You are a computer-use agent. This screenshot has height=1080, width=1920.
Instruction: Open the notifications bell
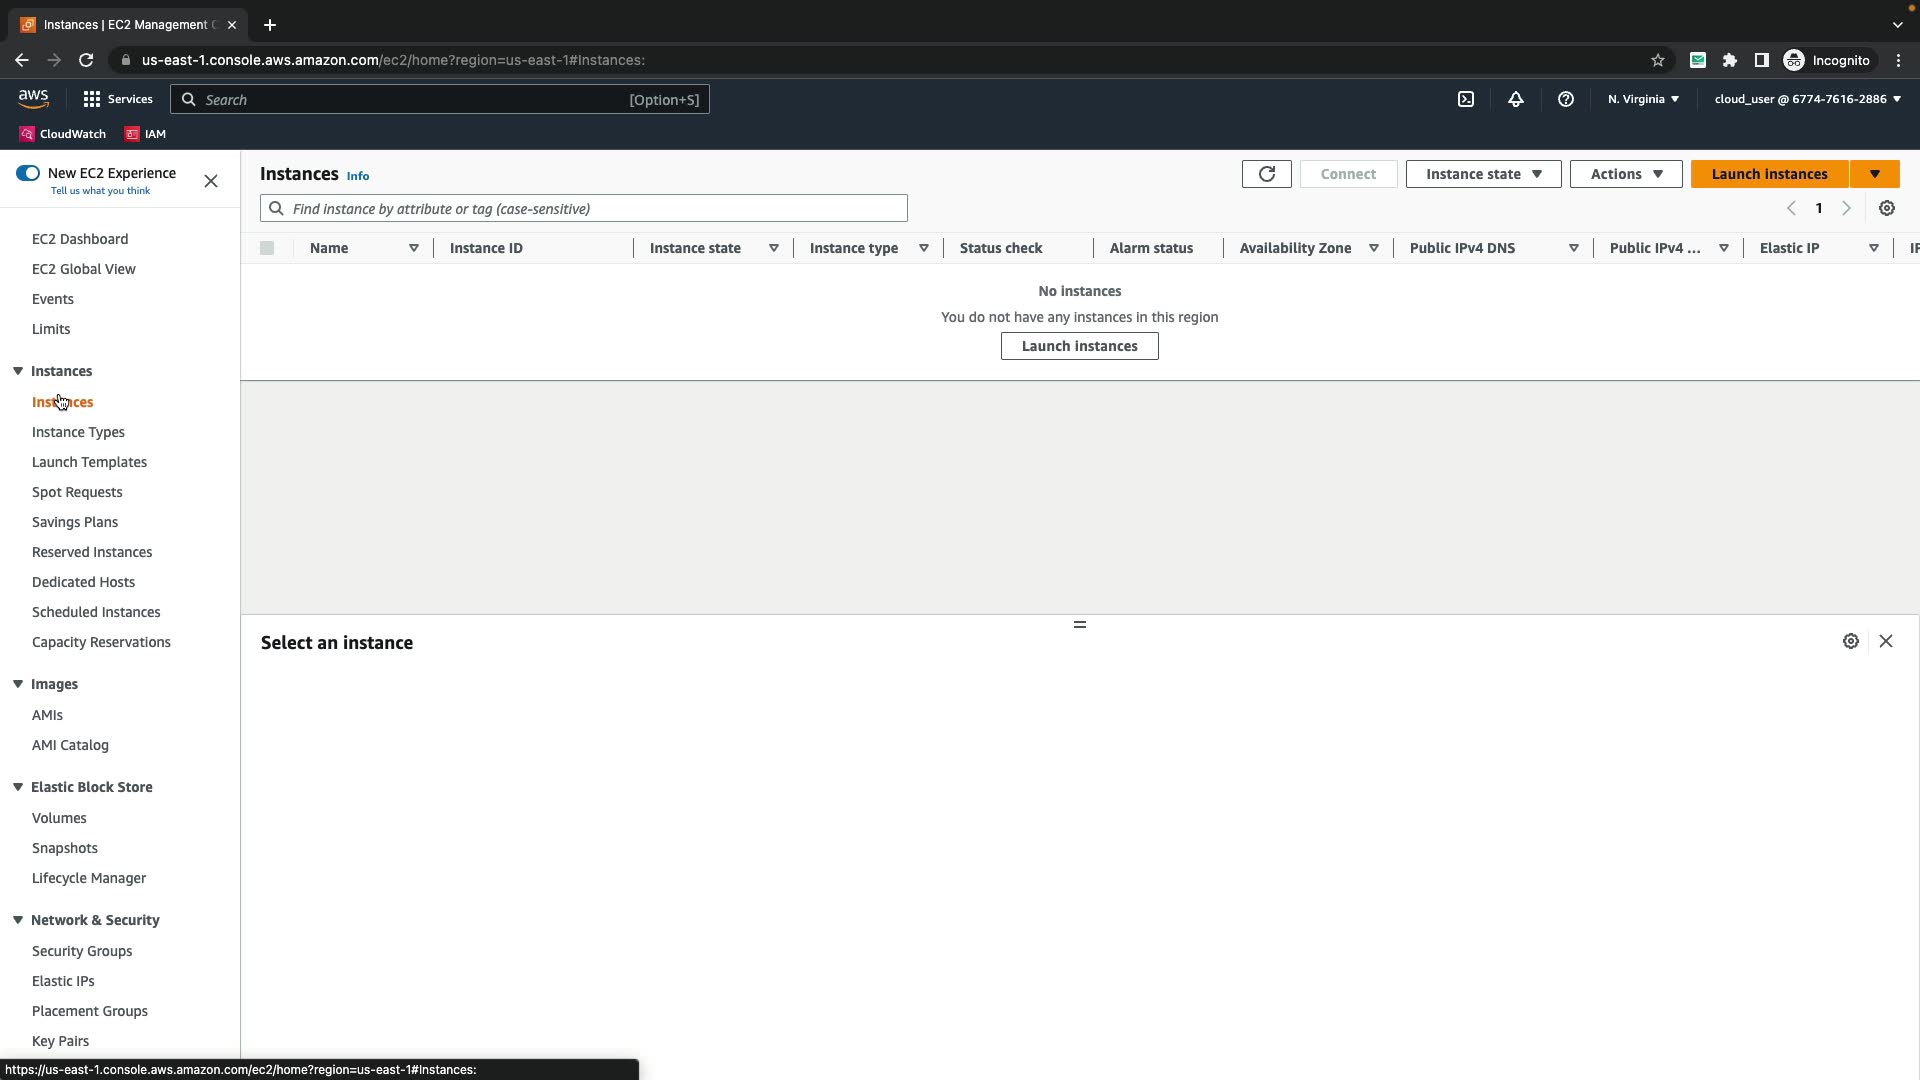point(1516,99)
